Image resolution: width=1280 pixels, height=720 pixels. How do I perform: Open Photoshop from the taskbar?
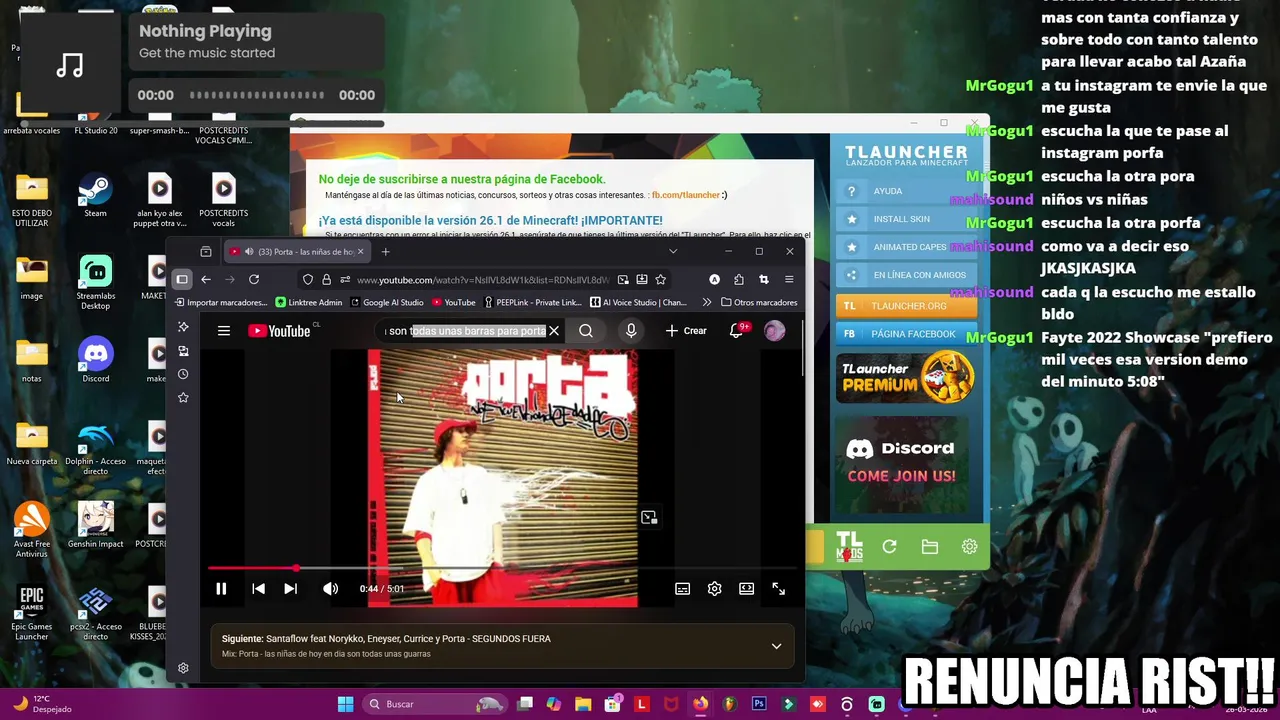coord(759,704)
